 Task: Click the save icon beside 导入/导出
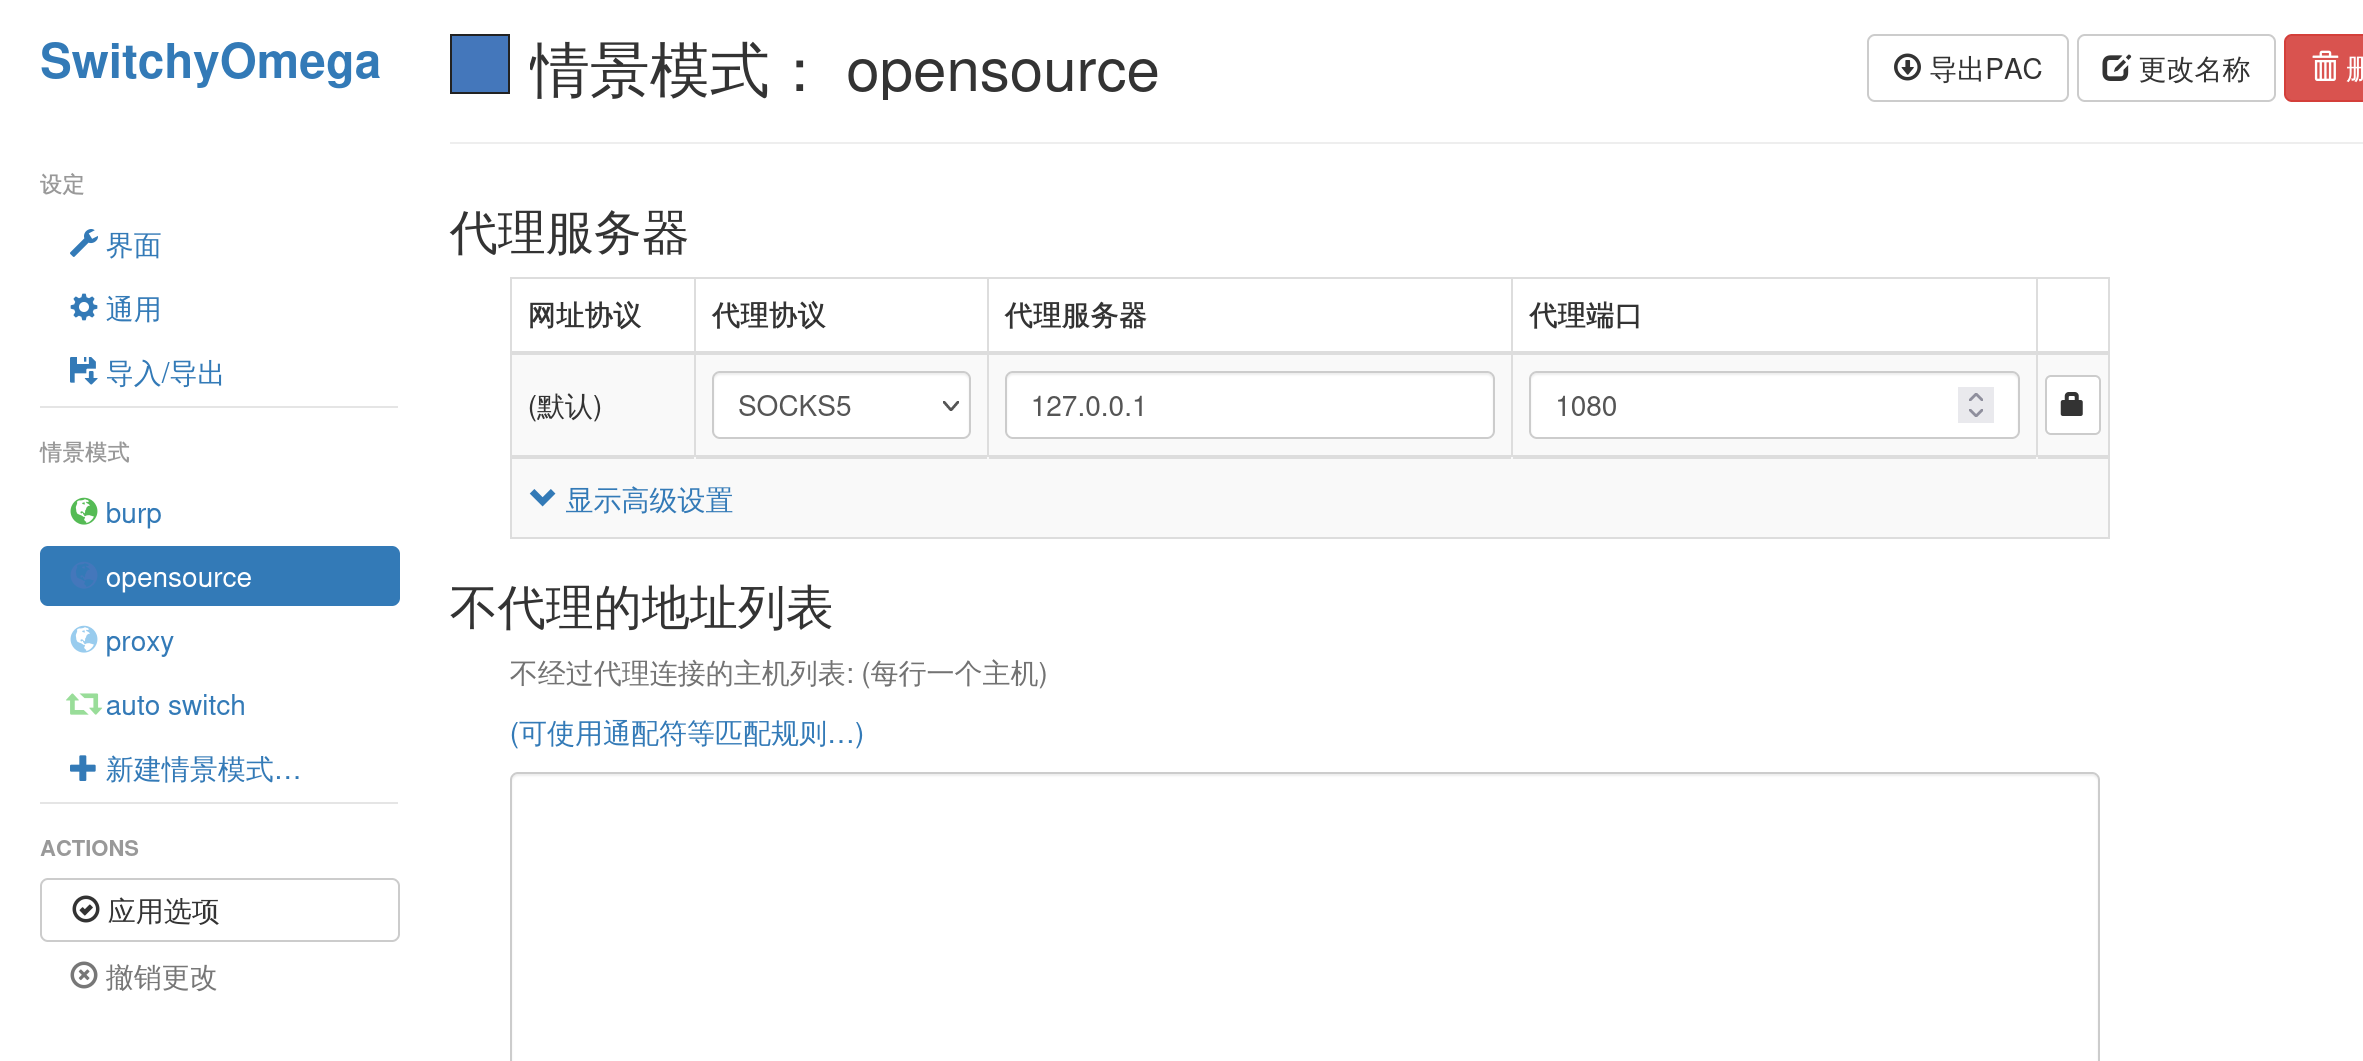pos(84,372)
